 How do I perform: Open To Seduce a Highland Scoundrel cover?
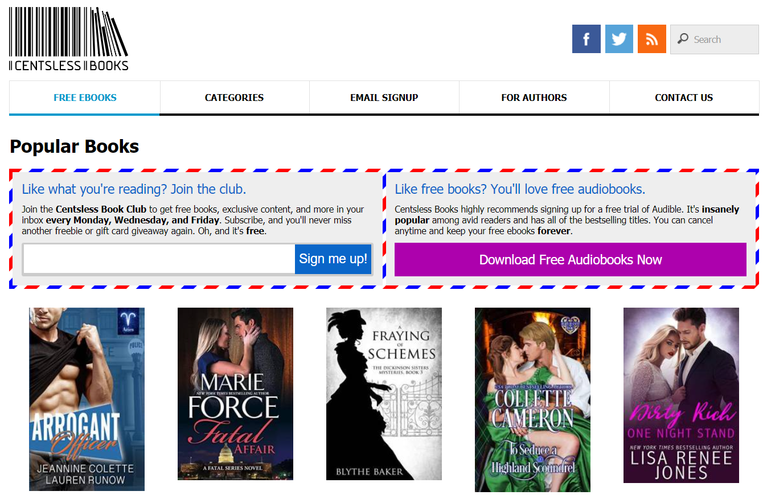(x=533, y=399)
